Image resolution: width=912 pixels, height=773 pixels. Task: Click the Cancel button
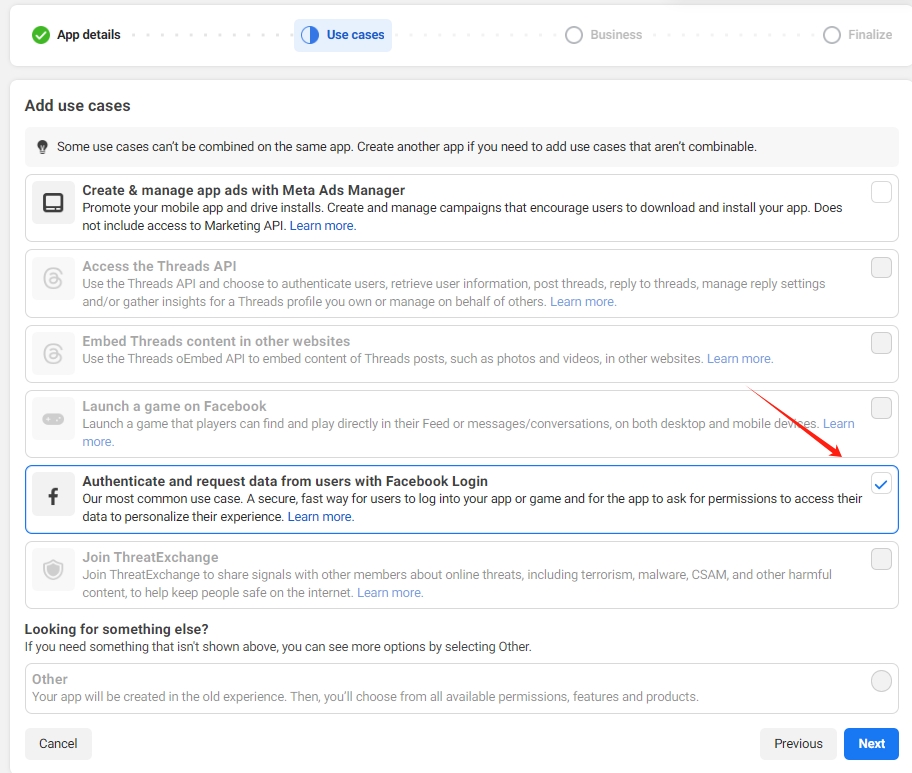click(x=57, y=744)
